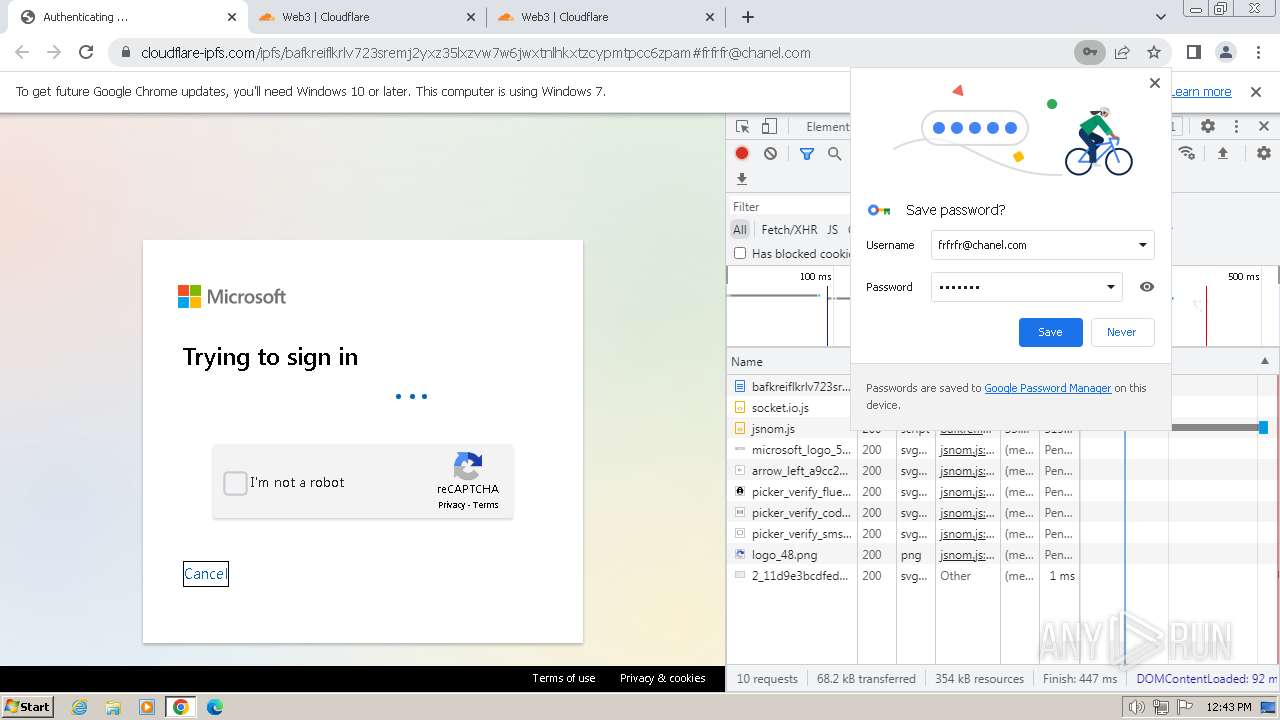Open reCAPTCHA Terms link
Image resolution: width=1280 pixels, height=720 pixels.
(x=486, y=505)
